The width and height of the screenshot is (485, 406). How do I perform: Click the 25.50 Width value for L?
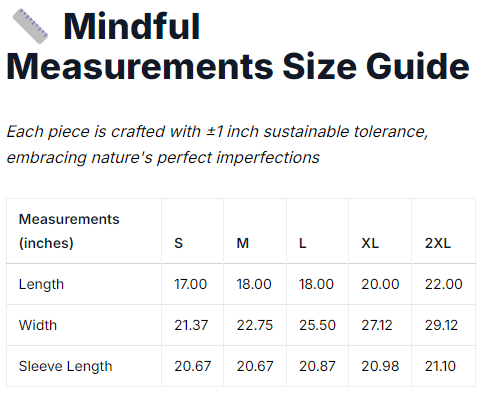coord(317,325)
